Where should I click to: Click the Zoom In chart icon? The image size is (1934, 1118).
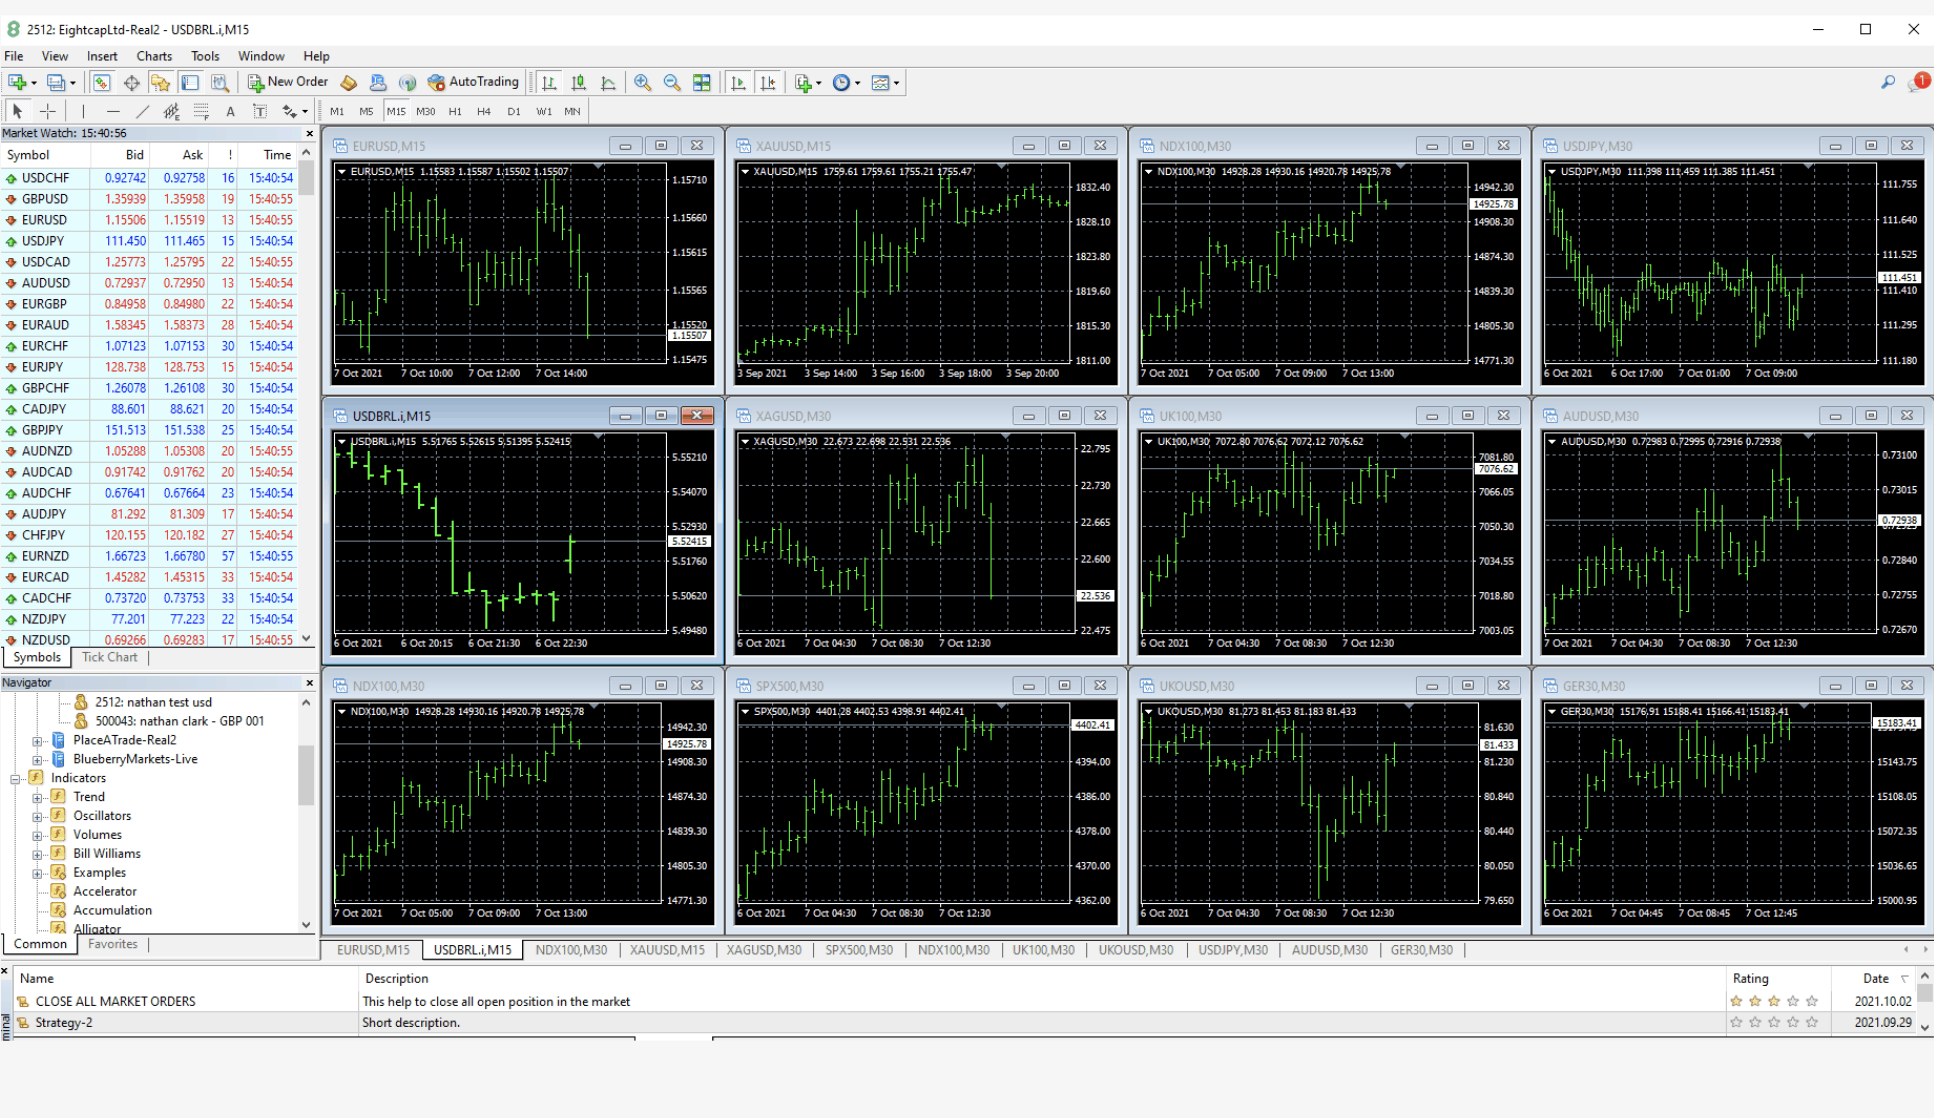point(642,83)
